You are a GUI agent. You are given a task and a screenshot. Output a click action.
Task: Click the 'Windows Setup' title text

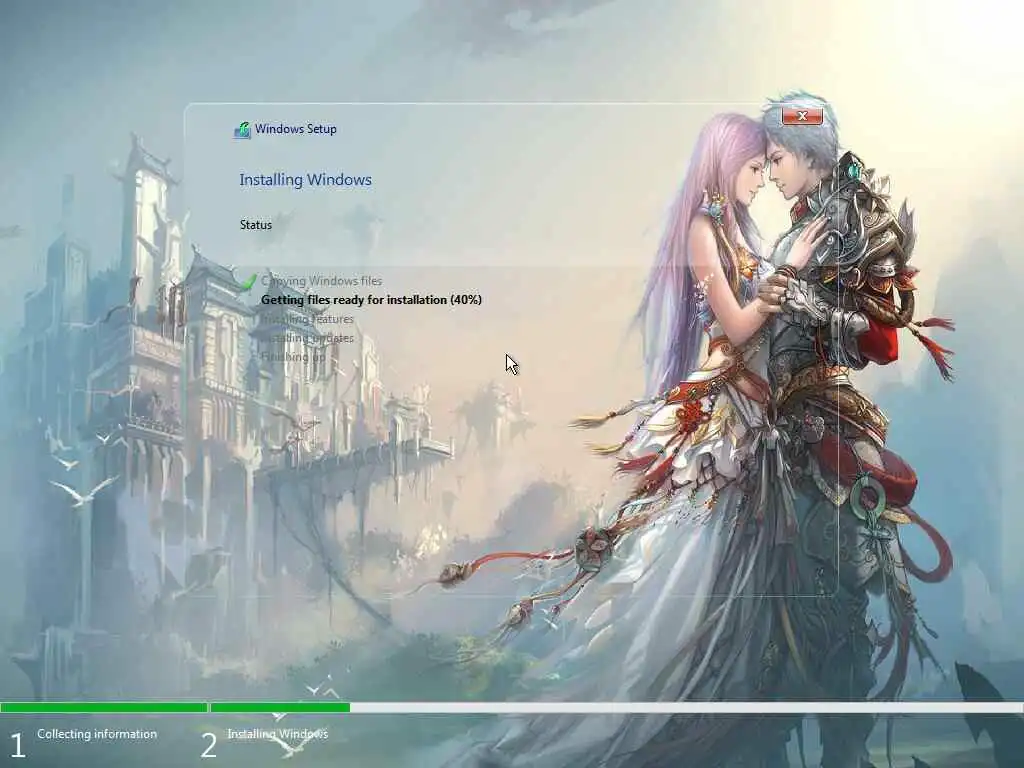pyautogui.click(x=296, y=129)
